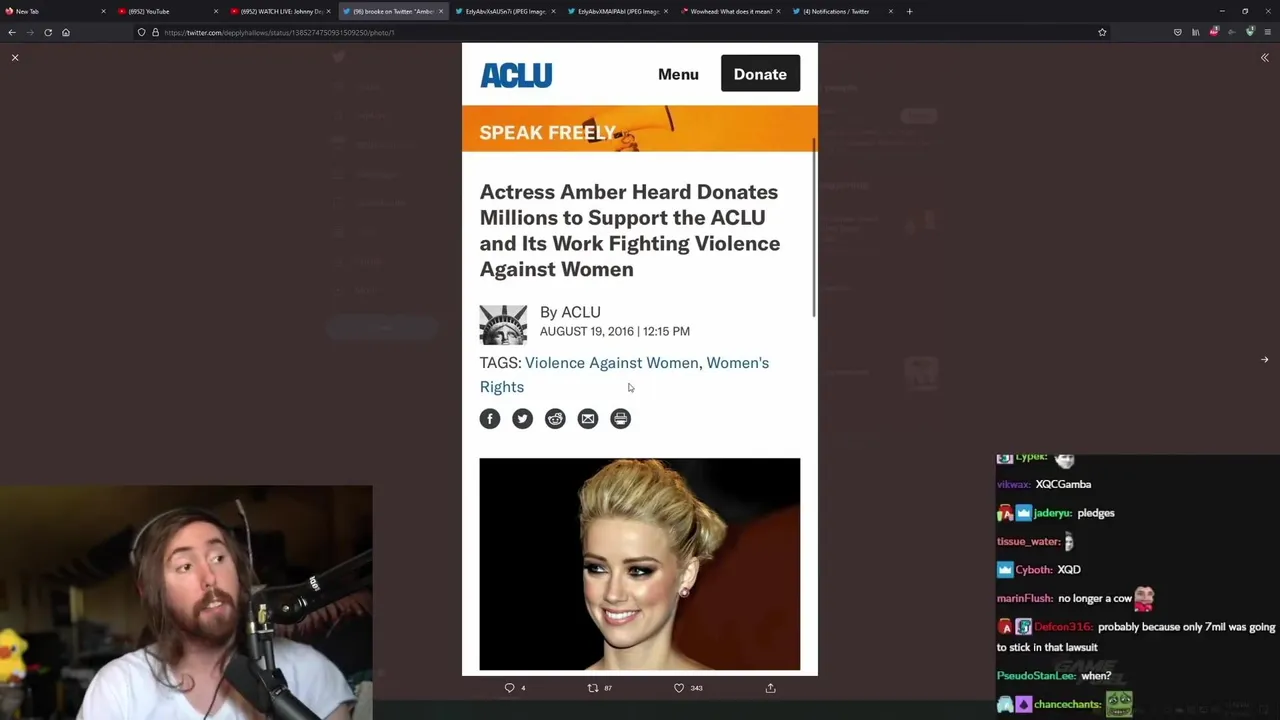Go to browser home page
The width and height of the screenshot is (1280, 720).
[66, 32]
